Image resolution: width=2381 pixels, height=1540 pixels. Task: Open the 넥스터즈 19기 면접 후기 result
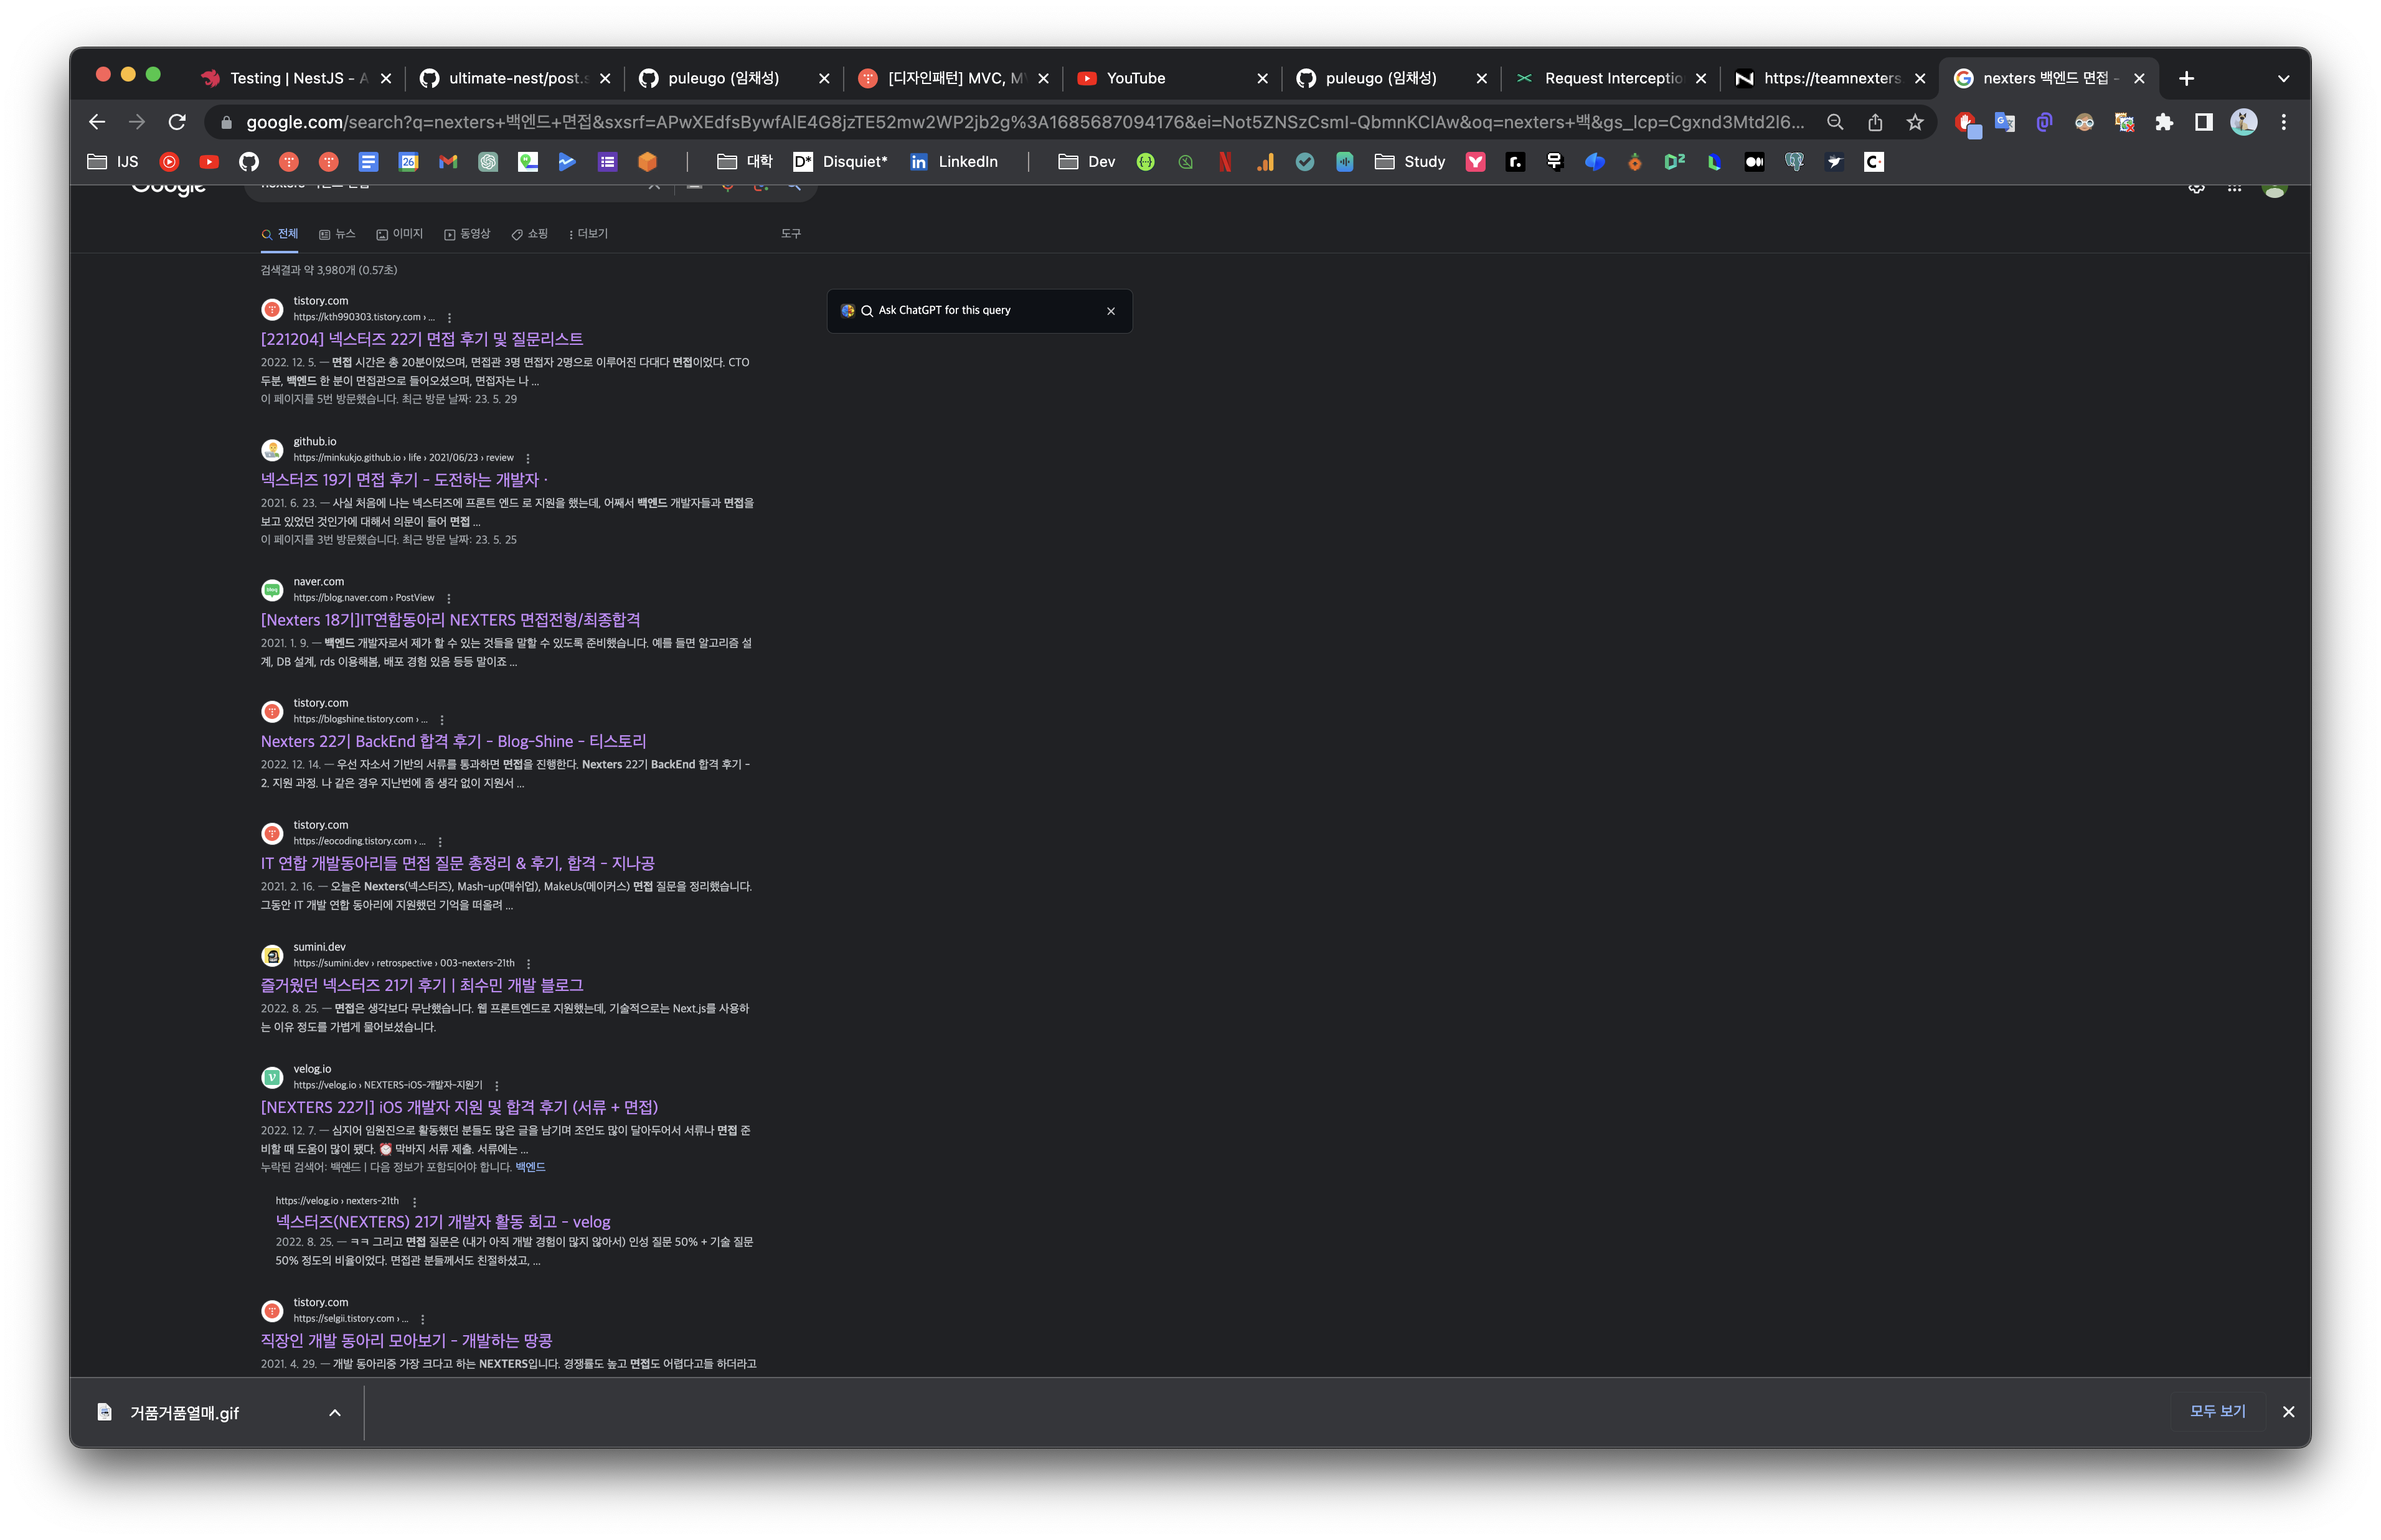tap(400, 480)
